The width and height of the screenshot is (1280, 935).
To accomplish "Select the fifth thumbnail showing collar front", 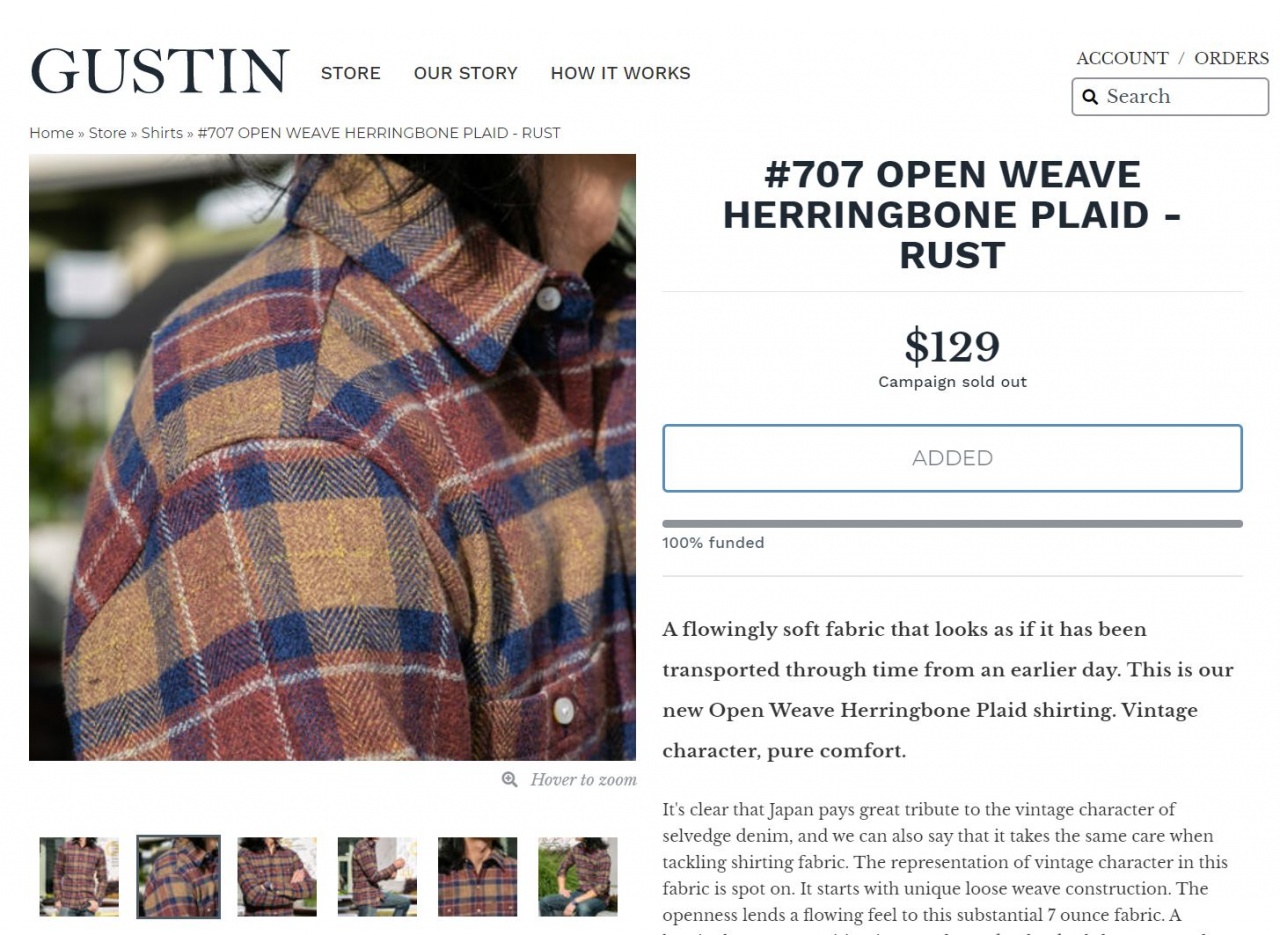I will tap(477, 877).
